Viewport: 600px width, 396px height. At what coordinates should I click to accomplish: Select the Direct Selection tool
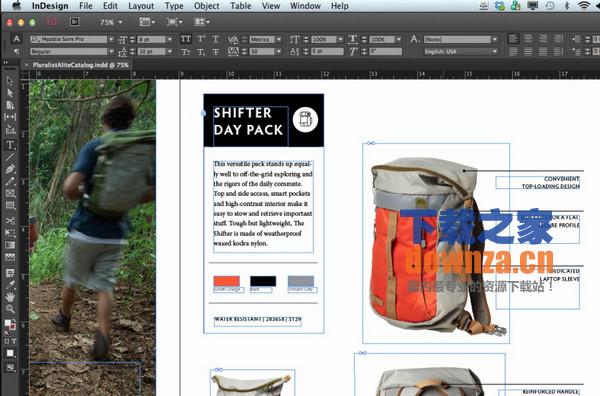[x=10, y=93]
